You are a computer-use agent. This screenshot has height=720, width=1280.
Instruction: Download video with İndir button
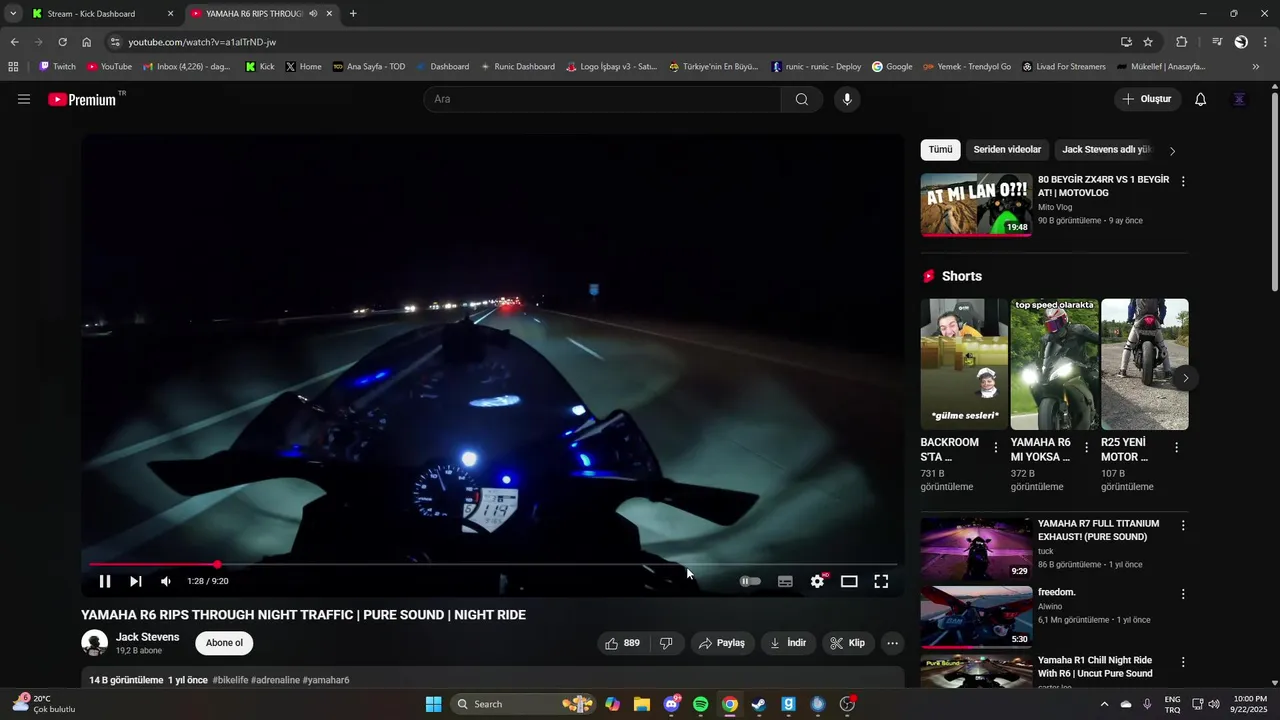coord(788,643)
